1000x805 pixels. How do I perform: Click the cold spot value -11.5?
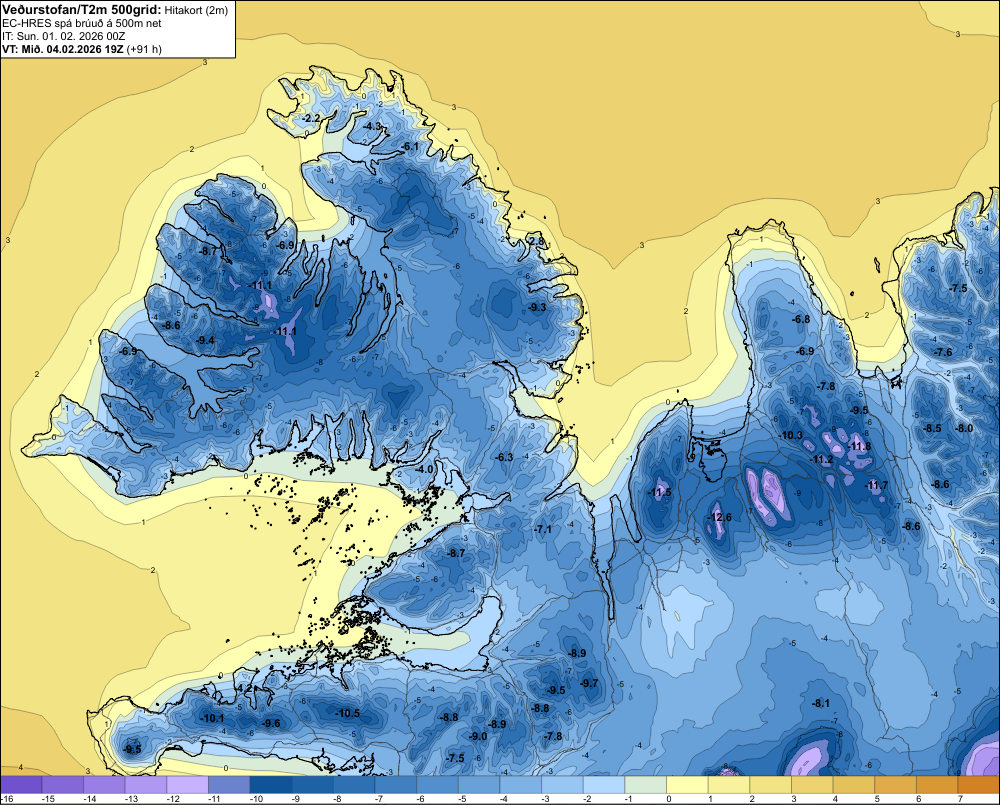pyautogui.click(x=659, y=492)
